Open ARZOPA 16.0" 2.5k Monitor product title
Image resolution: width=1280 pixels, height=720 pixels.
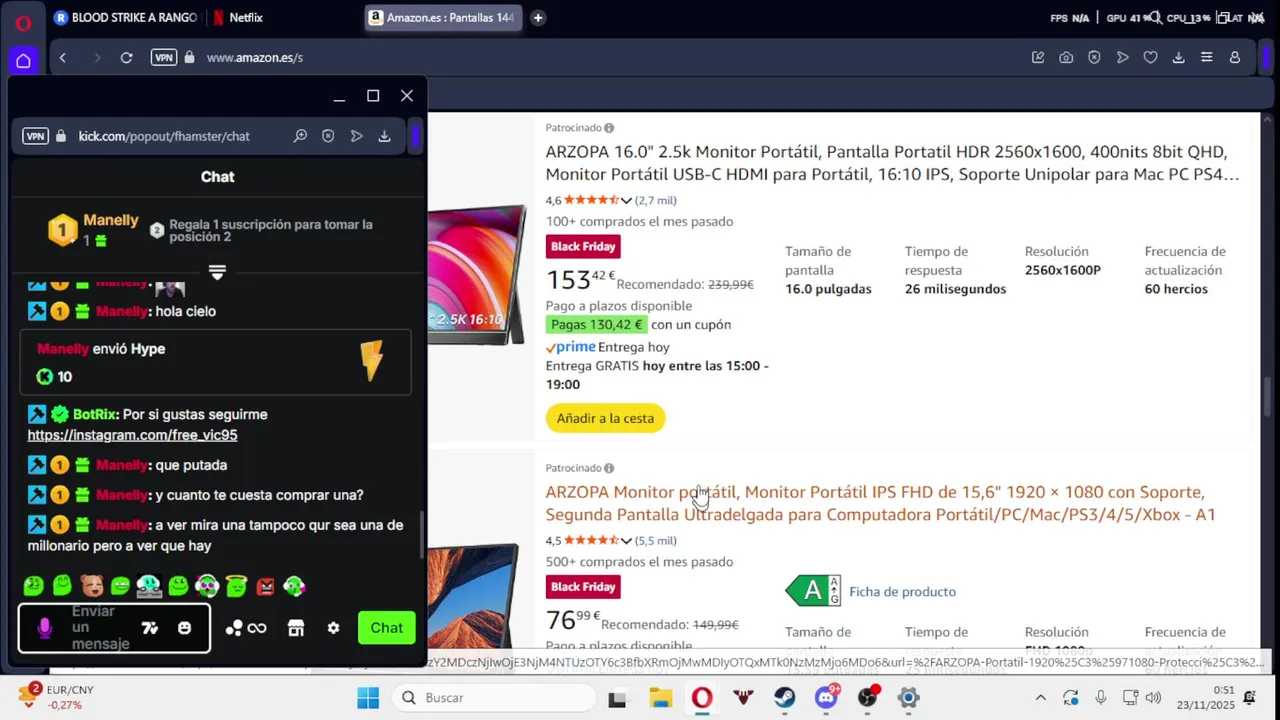[892, 163]
